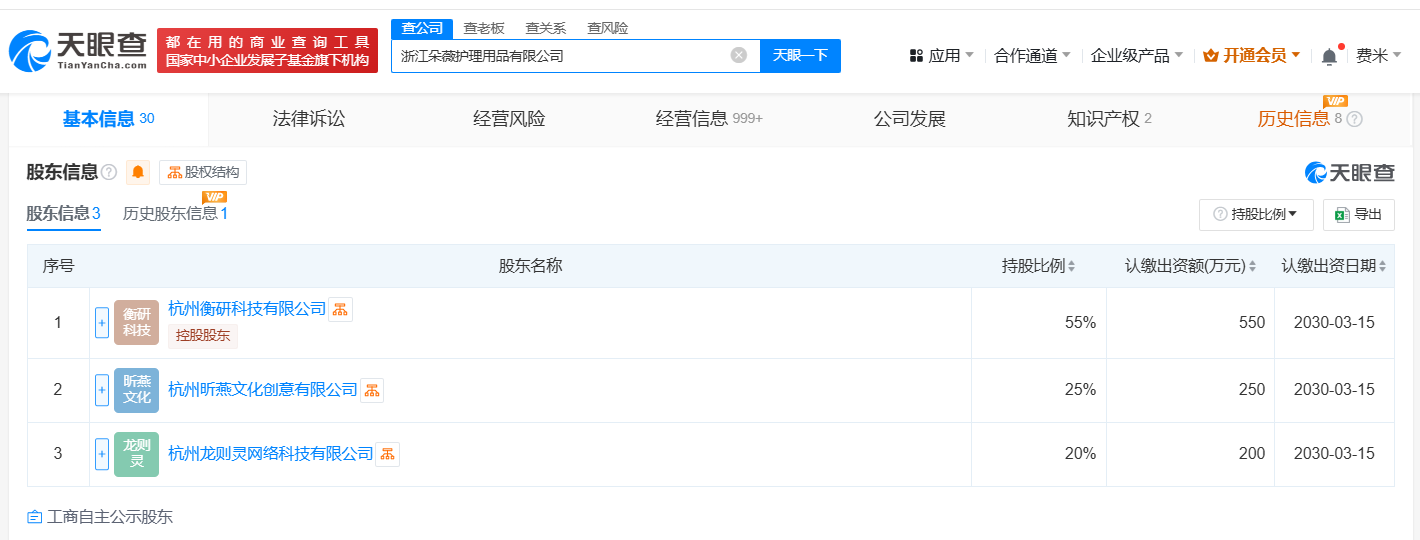Open the 企业级产品 dropdown menu
This screenshot has width=1420, height=540.
pyautogui.click(x=1137, y=56)
